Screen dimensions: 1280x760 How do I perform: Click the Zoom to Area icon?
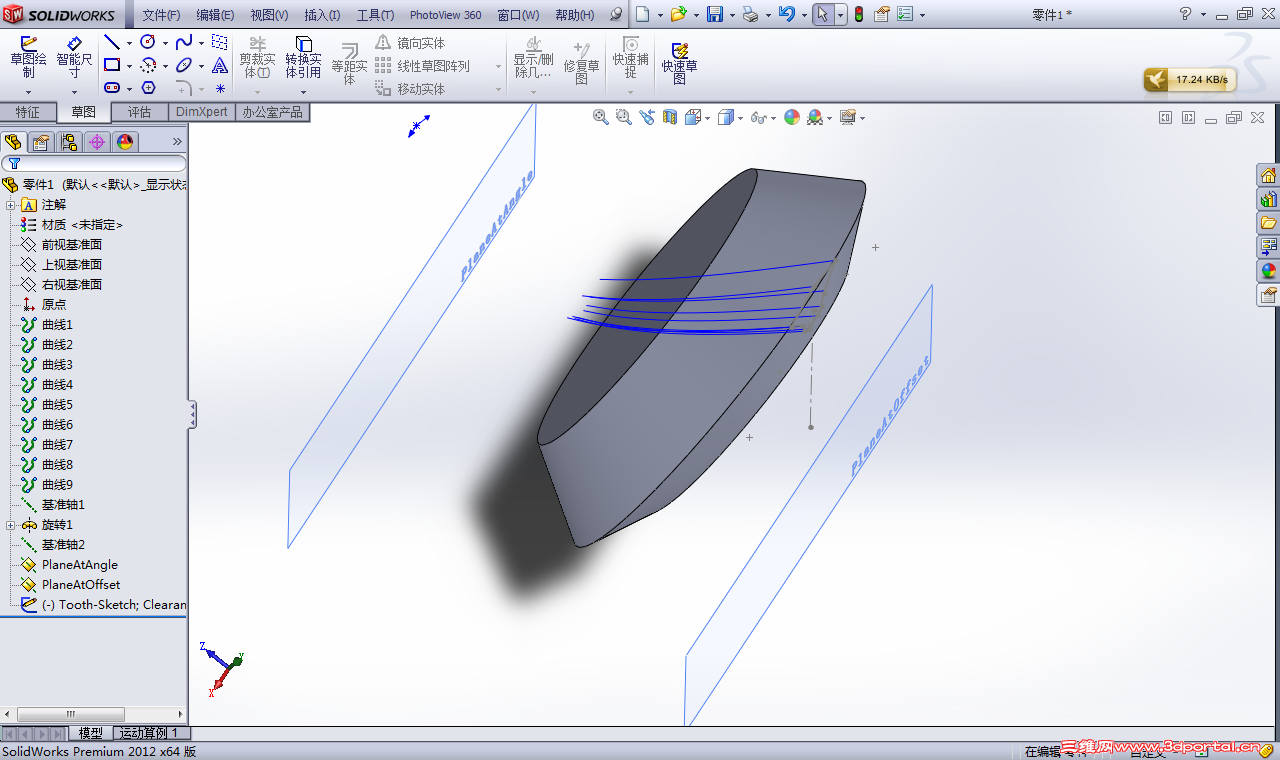pos(623,117)
